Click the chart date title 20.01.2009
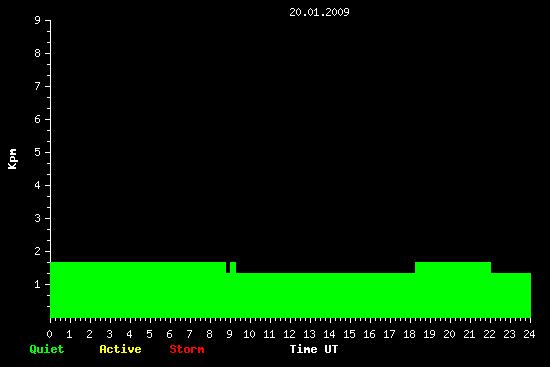Viewport: 550px width, 367px height. click(319, 12)
